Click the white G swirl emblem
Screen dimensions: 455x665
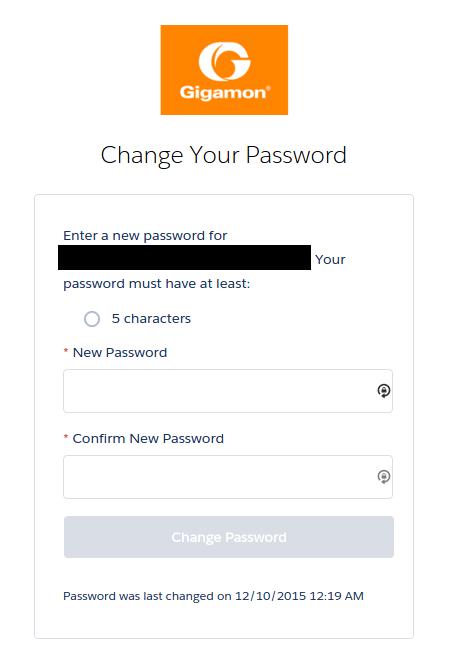[224, 61]
